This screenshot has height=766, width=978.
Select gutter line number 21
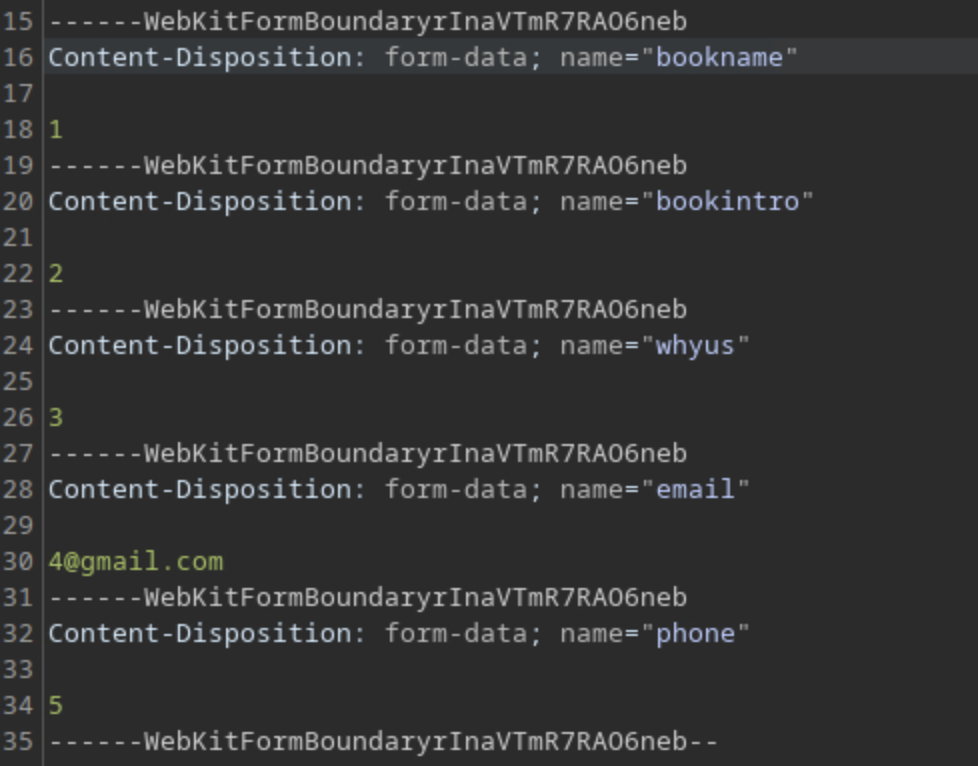click(x=19, y=237)
